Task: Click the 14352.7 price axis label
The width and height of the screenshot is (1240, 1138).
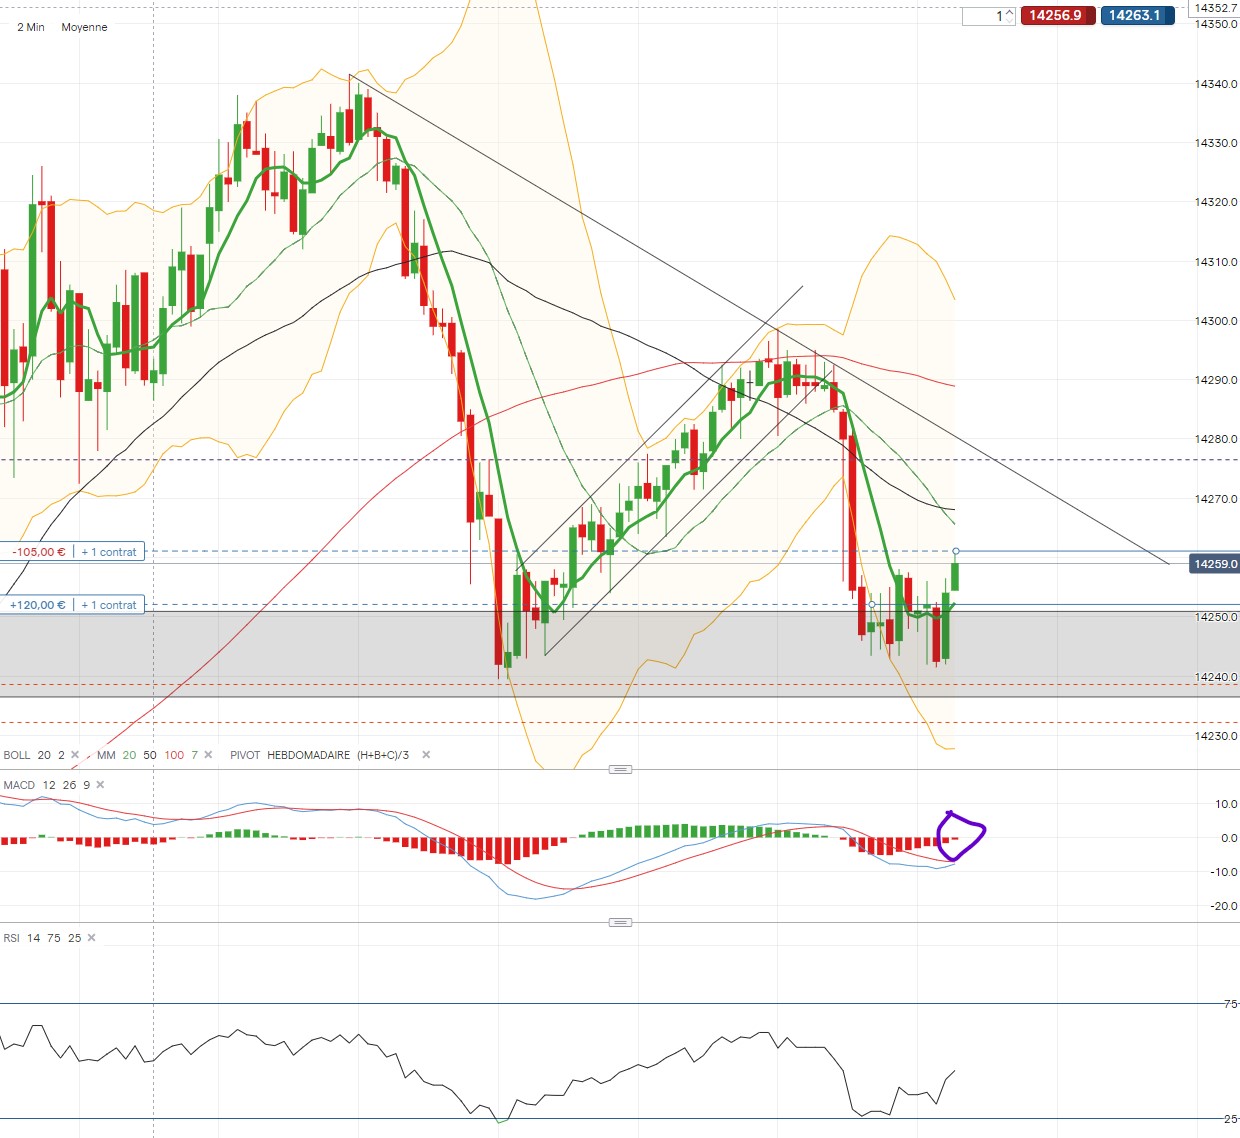Action: [1216, 8]
